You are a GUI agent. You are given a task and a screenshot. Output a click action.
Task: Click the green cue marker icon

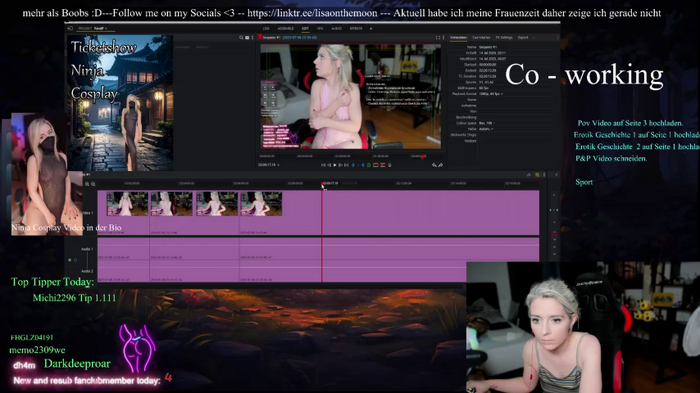369,165
